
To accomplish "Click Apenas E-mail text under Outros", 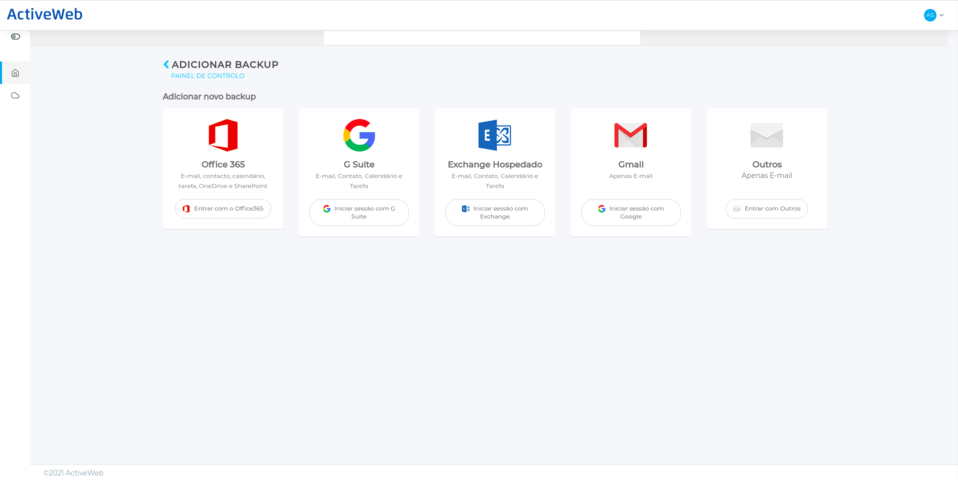I will (x=767, y=175).
